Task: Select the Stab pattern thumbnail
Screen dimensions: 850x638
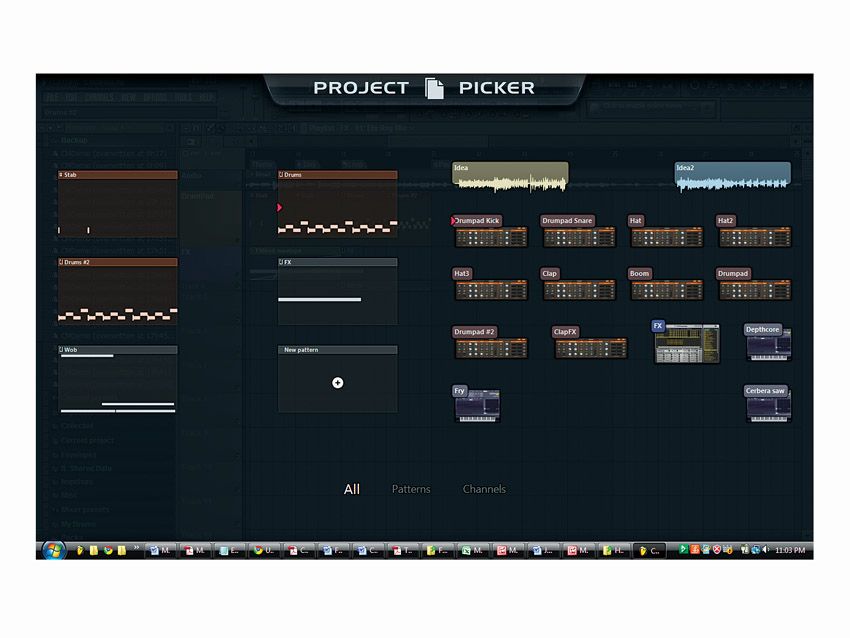Action: tap(118, 204)
